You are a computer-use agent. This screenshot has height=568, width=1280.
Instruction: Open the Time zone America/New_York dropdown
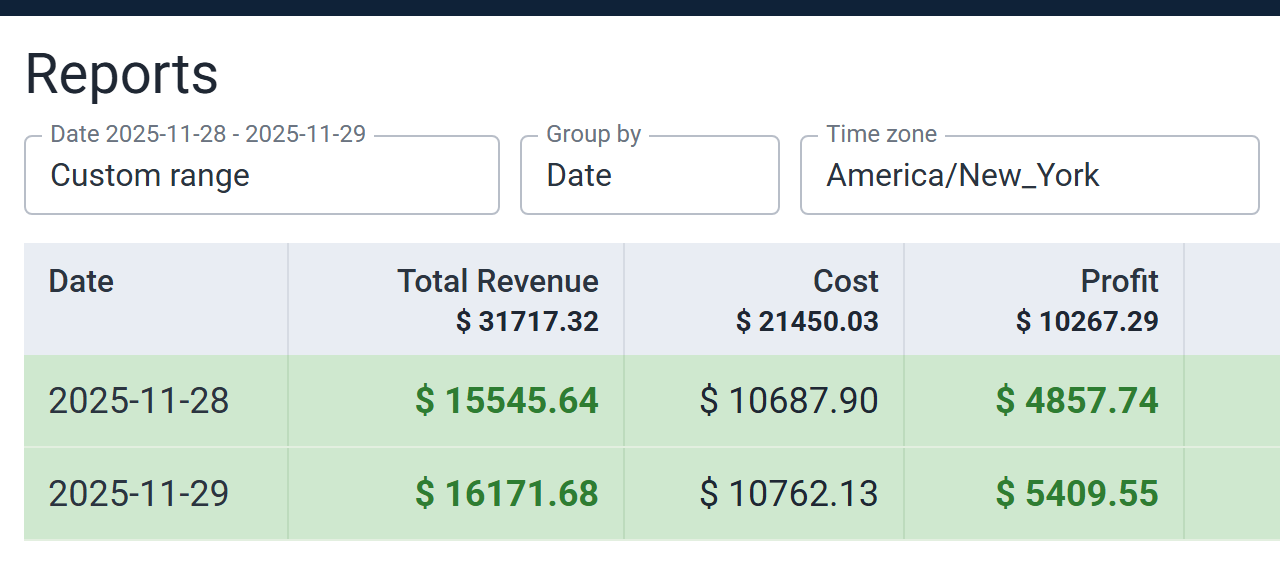1030,175
